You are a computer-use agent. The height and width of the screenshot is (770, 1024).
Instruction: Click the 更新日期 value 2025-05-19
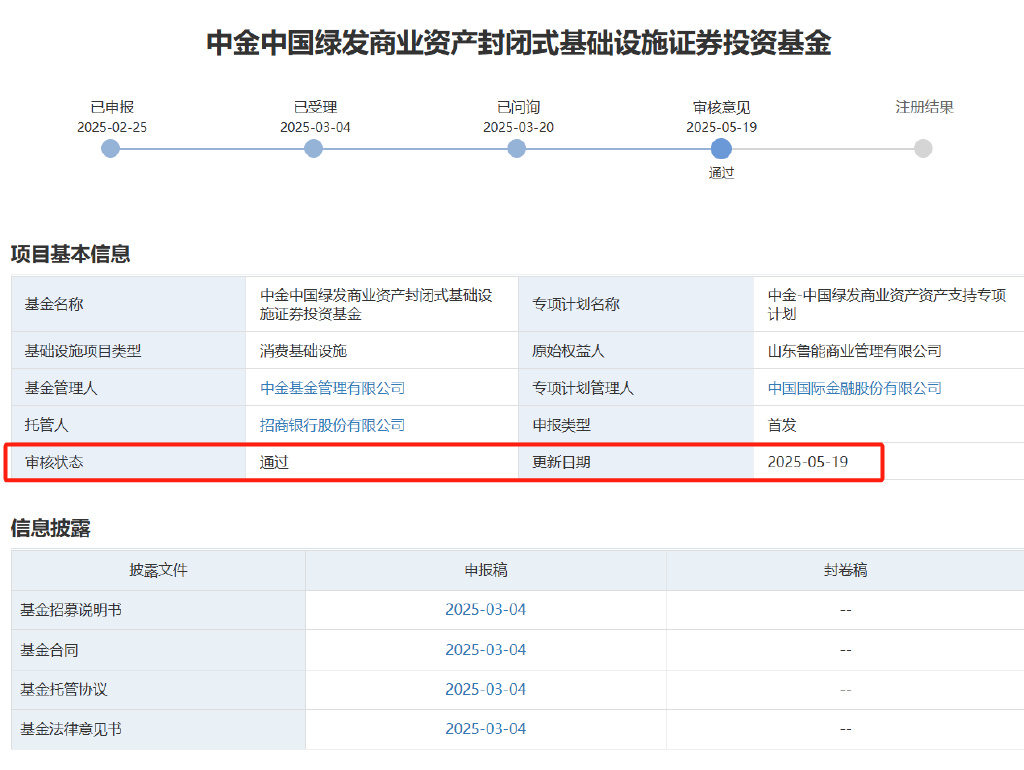(807, 462)
